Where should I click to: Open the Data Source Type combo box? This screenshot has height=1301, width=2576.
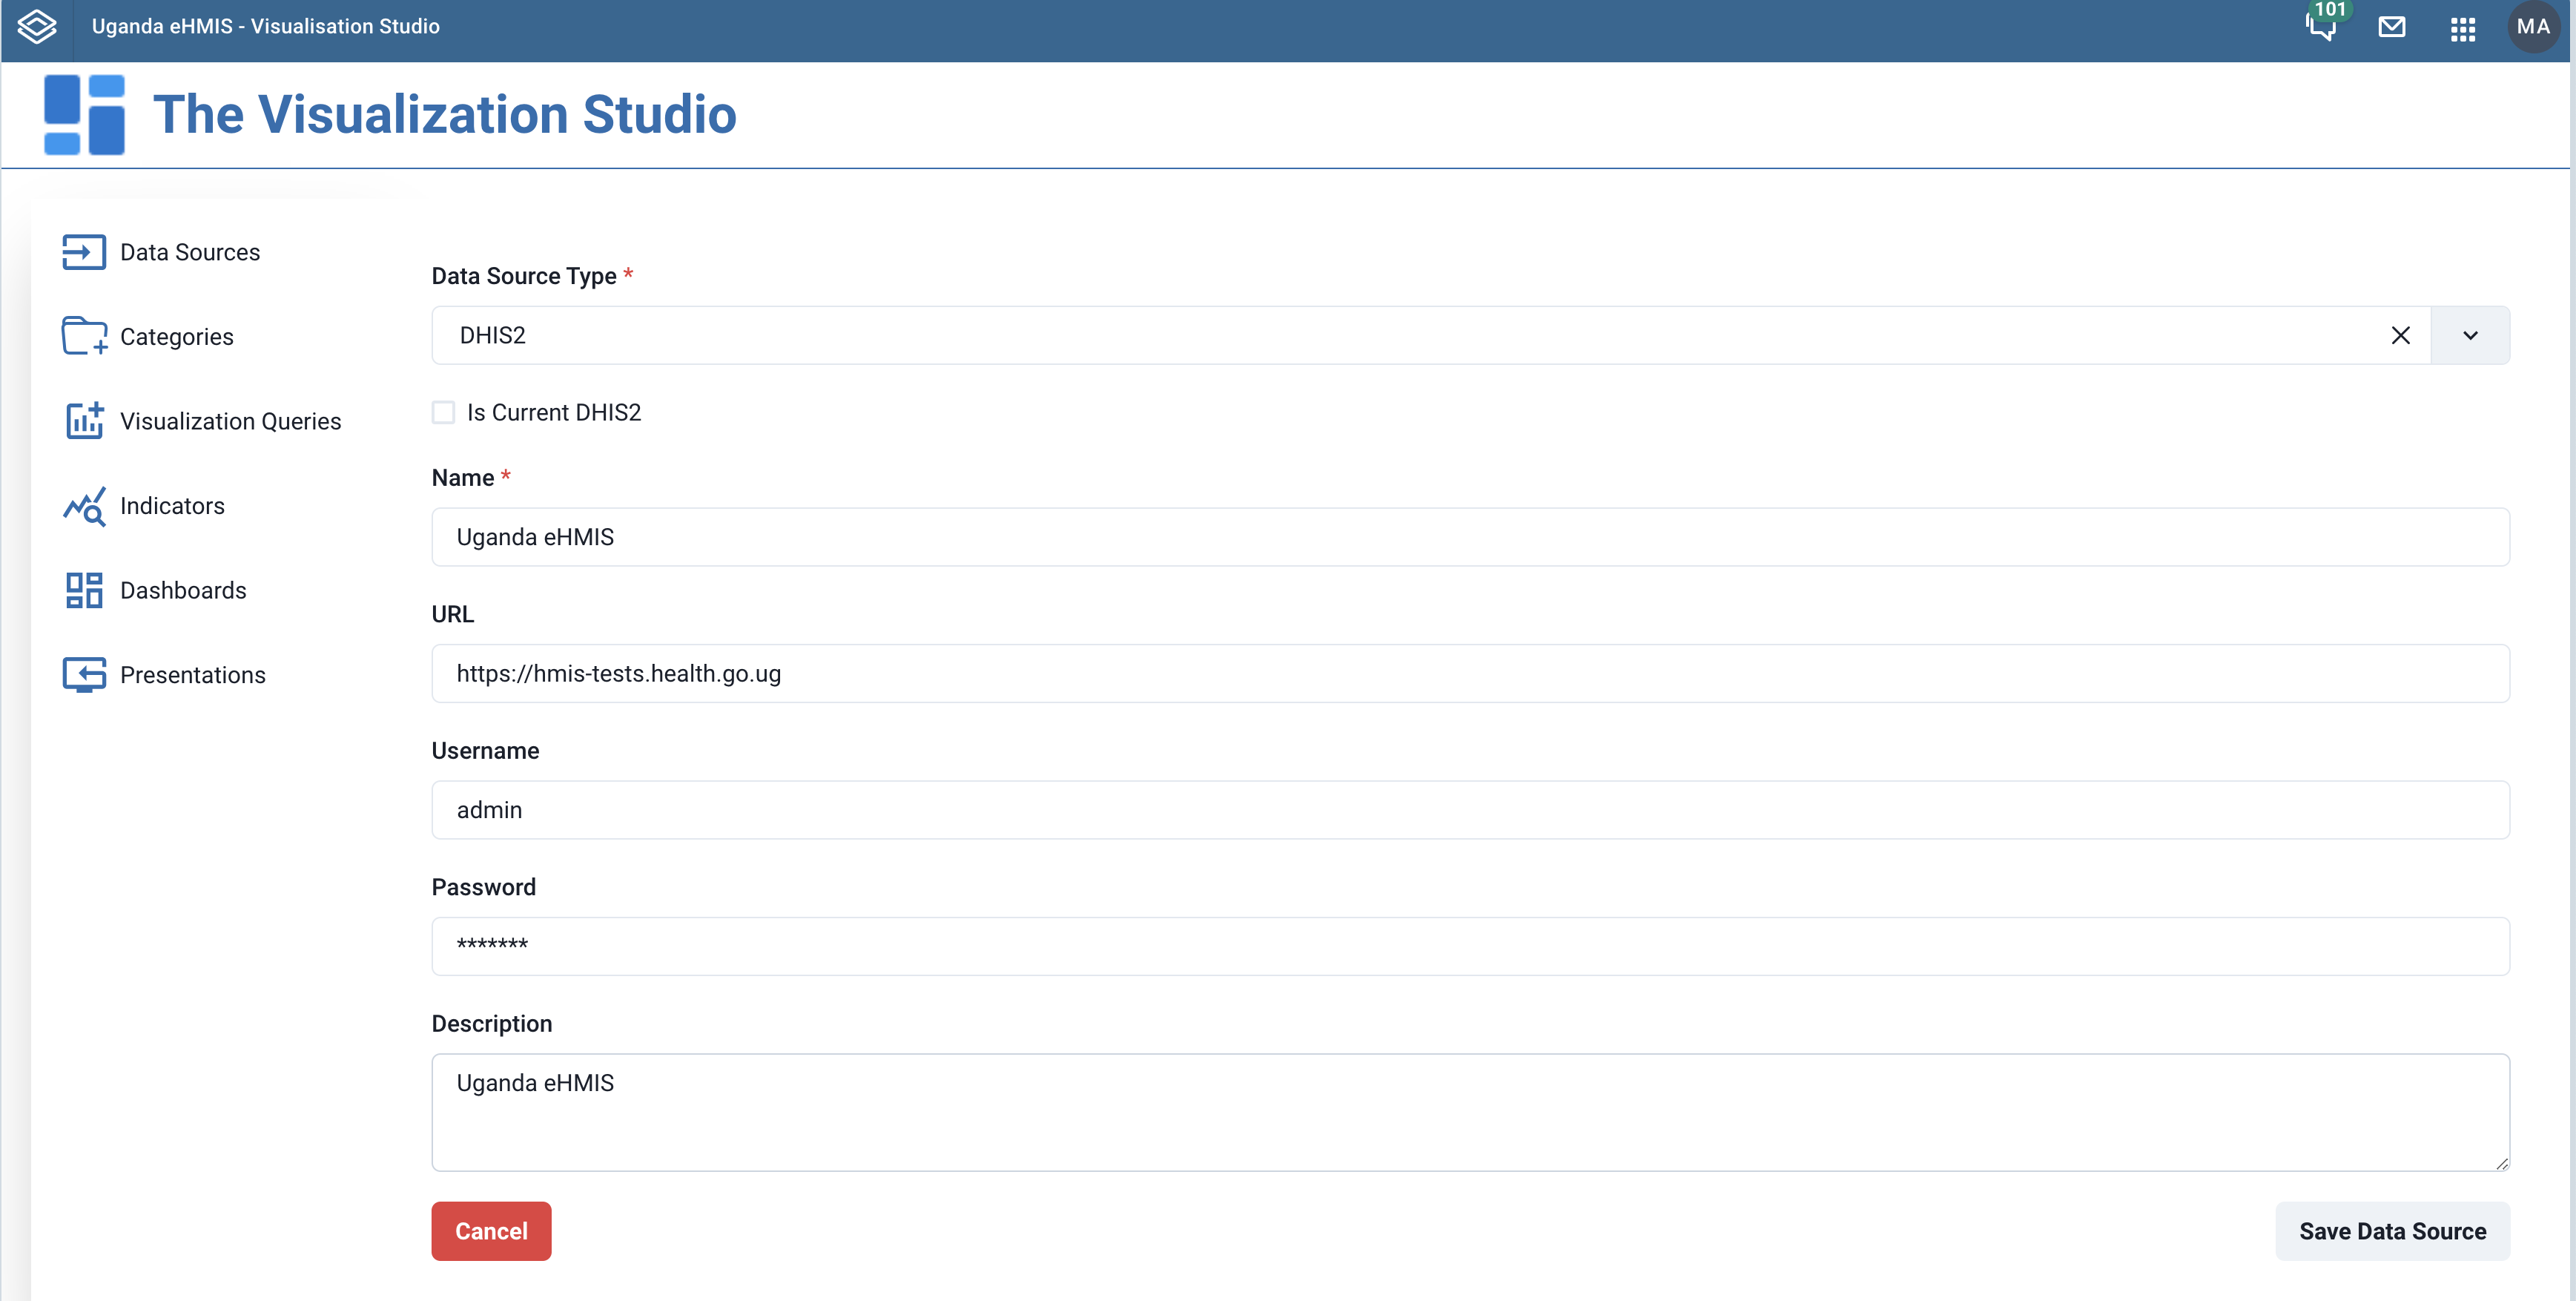[x=1400, y=335]
